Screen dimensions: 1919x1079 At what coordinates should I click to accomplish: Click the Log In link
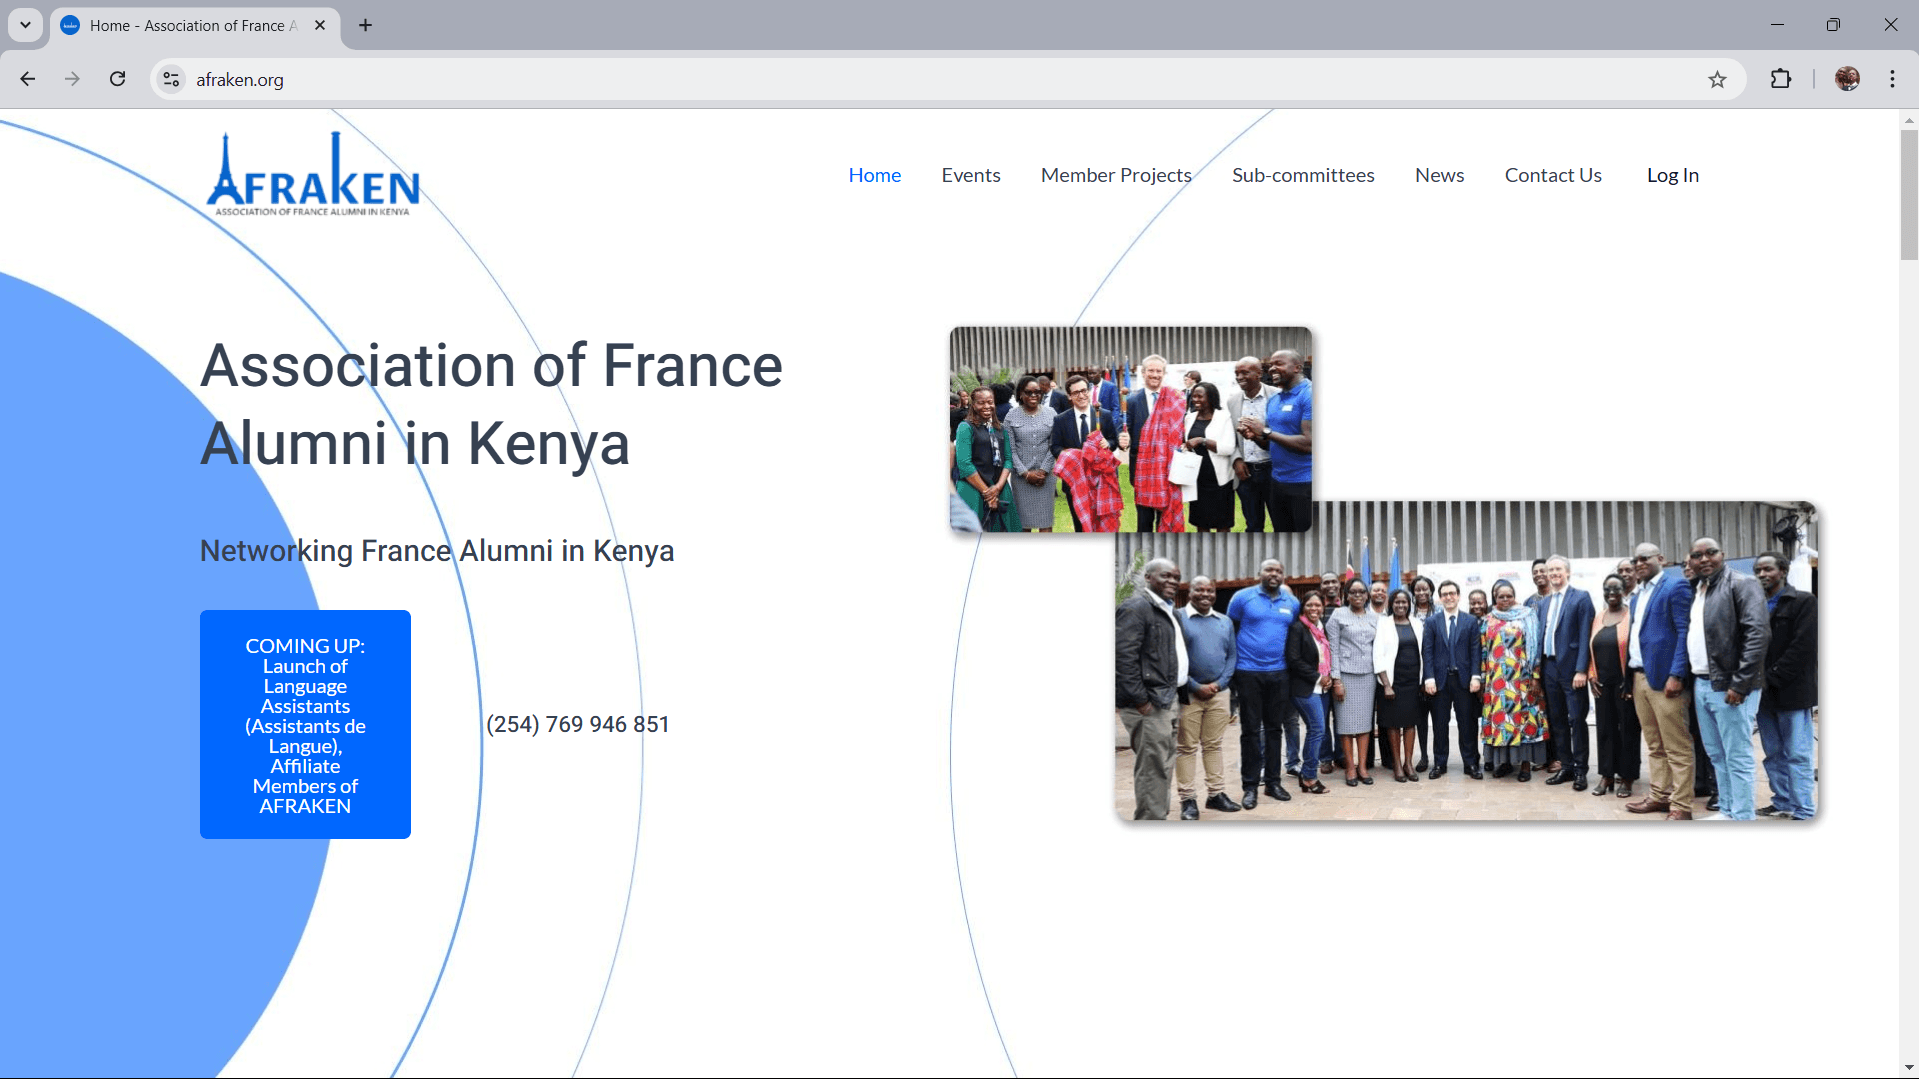1673,175
